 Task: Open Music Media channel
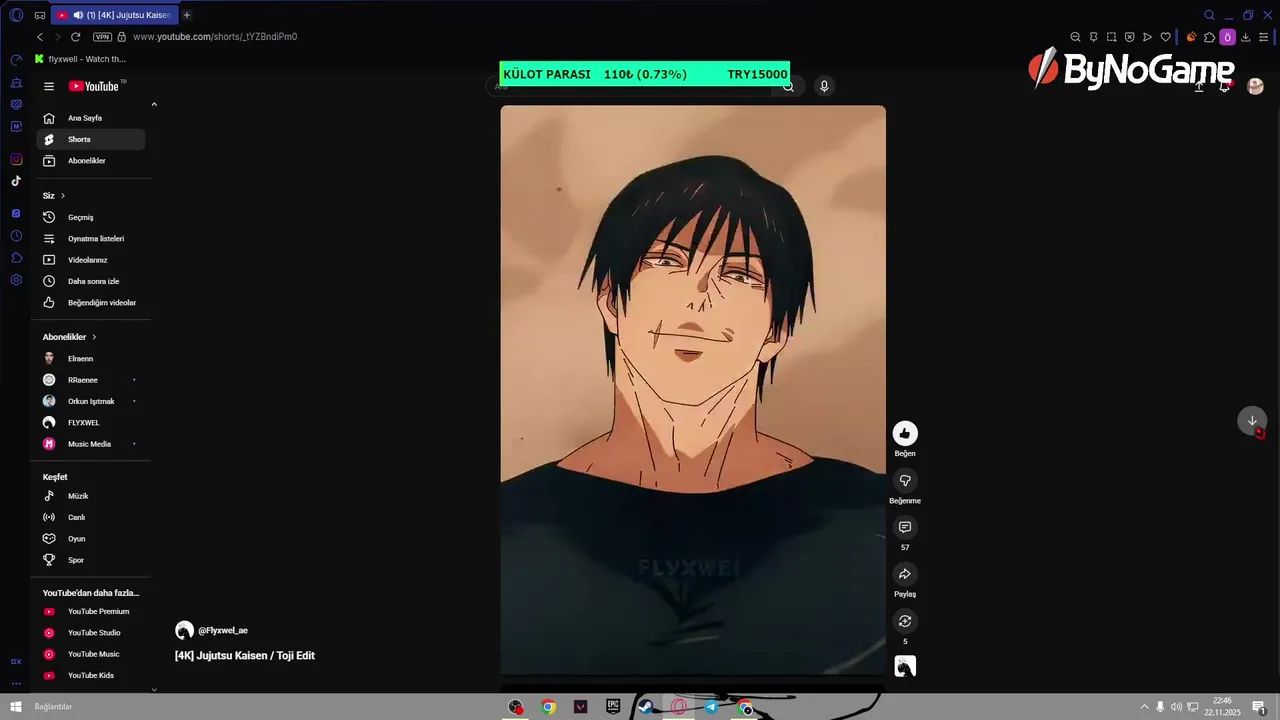click(91, 443)
